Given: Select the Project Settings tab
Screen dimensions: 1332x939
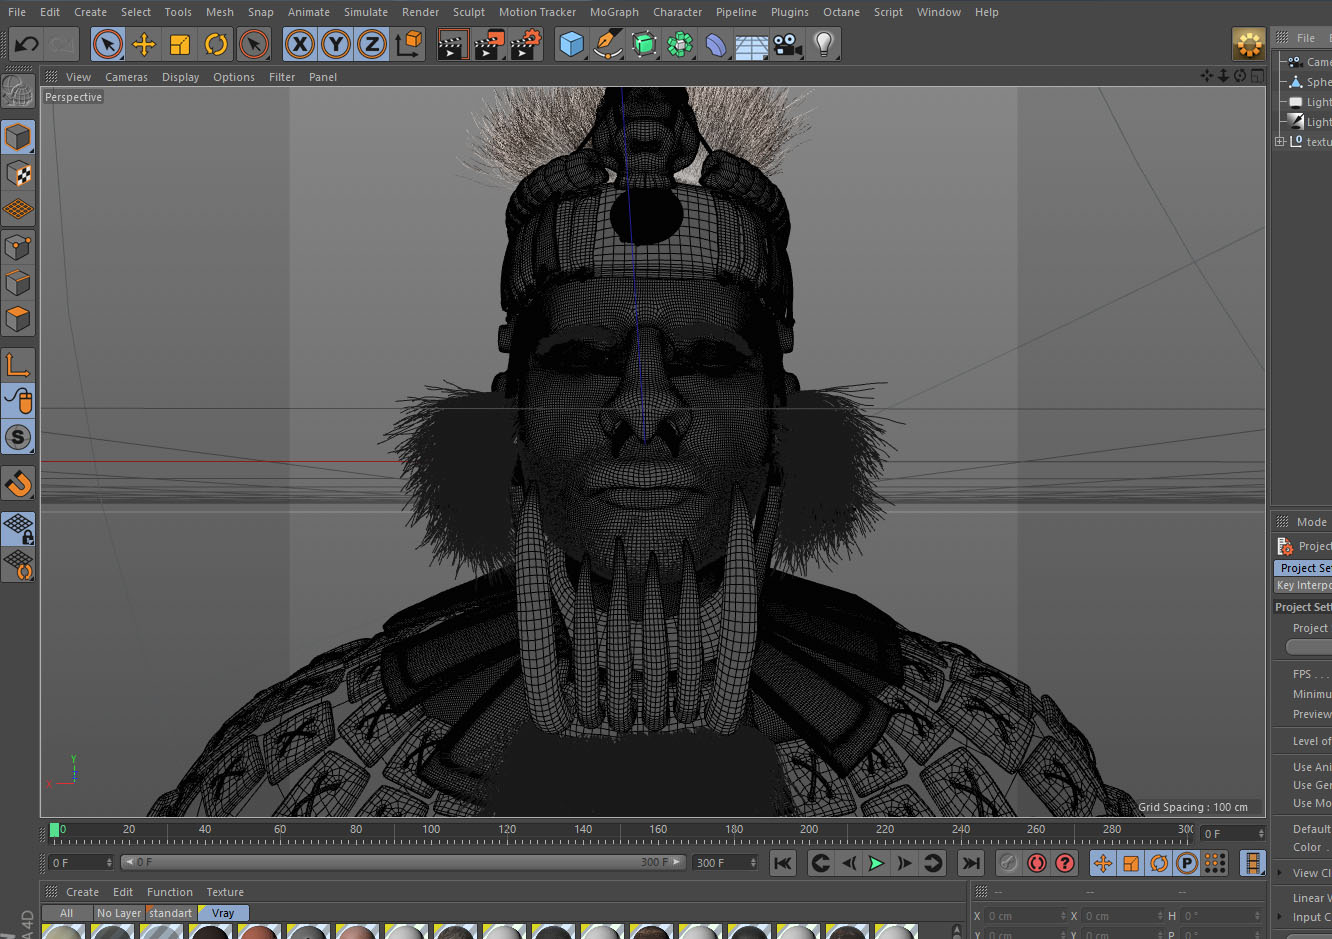Looking at the screenshot, I should 1303,567.
